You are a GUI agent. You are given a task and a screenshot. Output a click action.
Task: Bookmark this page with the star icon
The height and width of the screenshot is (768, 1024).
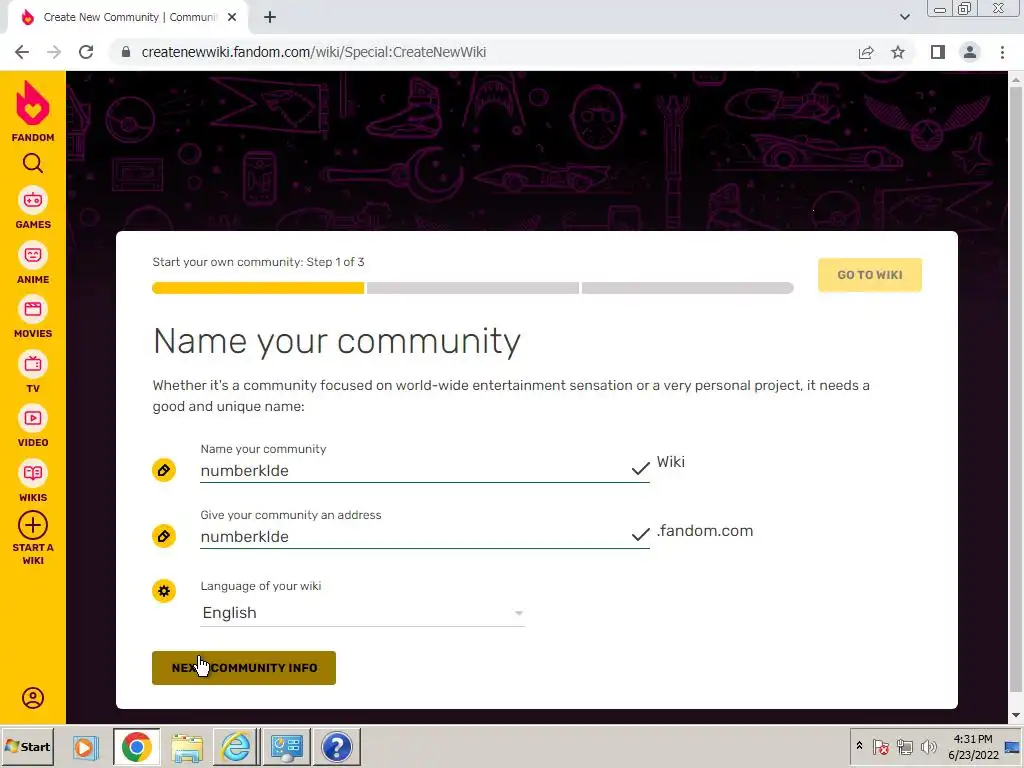(x=898, y=52)
